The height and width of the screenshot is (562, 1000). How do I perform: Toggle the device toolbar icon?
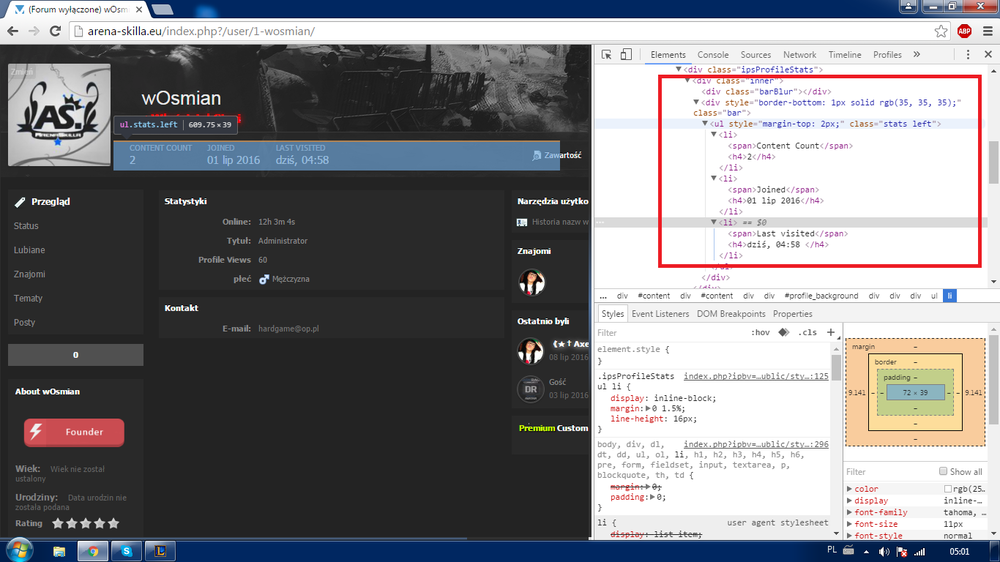tap(626, 55)
